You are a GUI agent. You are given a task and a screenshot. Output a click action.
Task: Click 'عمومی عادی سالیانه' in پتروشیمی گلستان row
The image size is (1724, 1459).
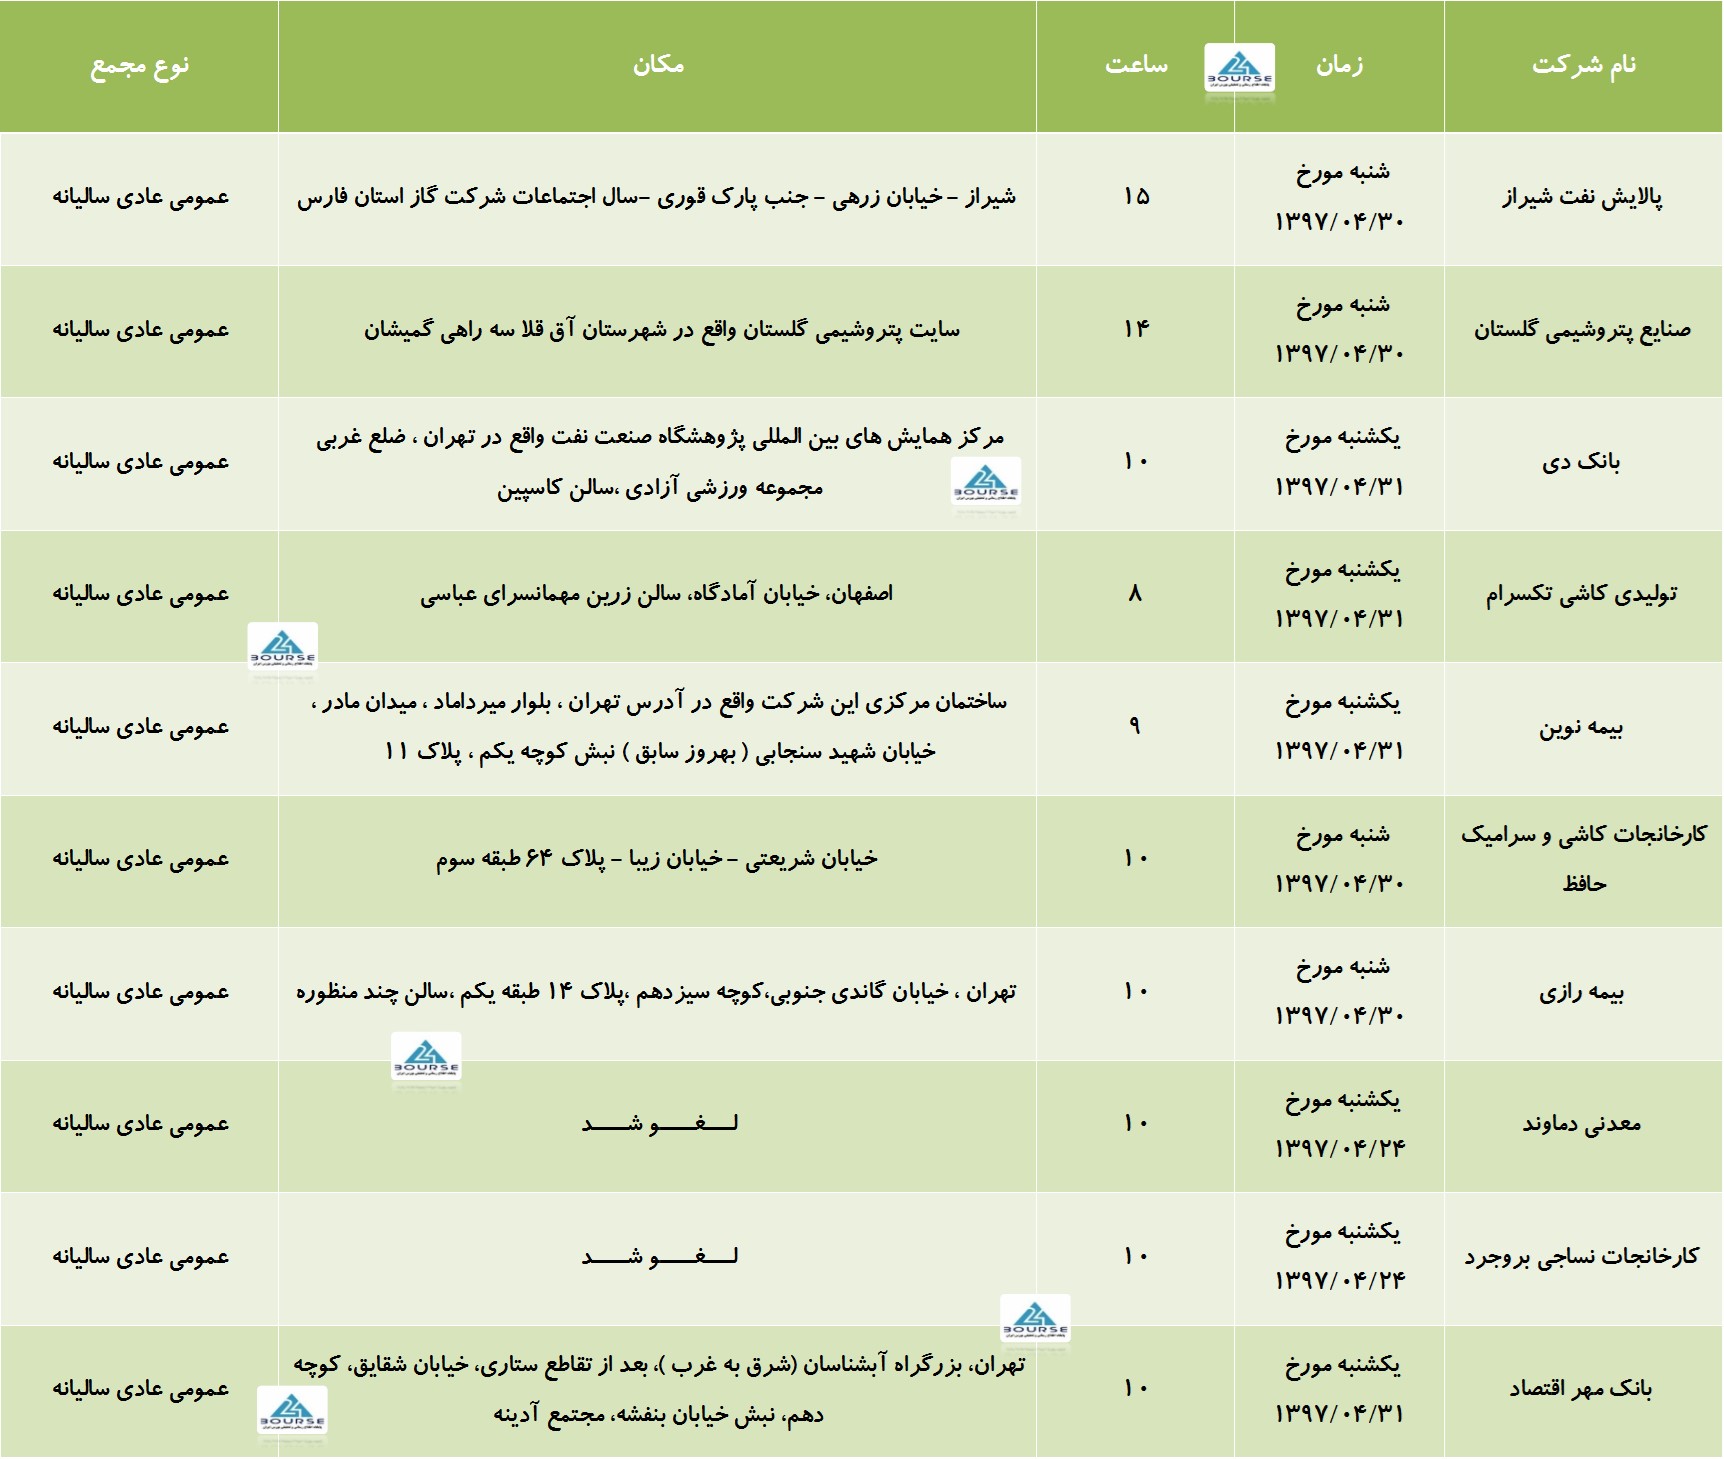140,329
